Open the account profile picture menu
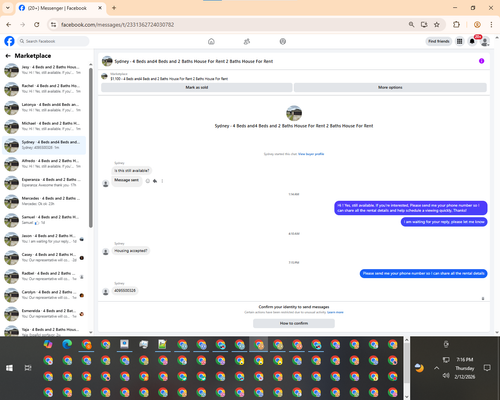 point(485,41)
